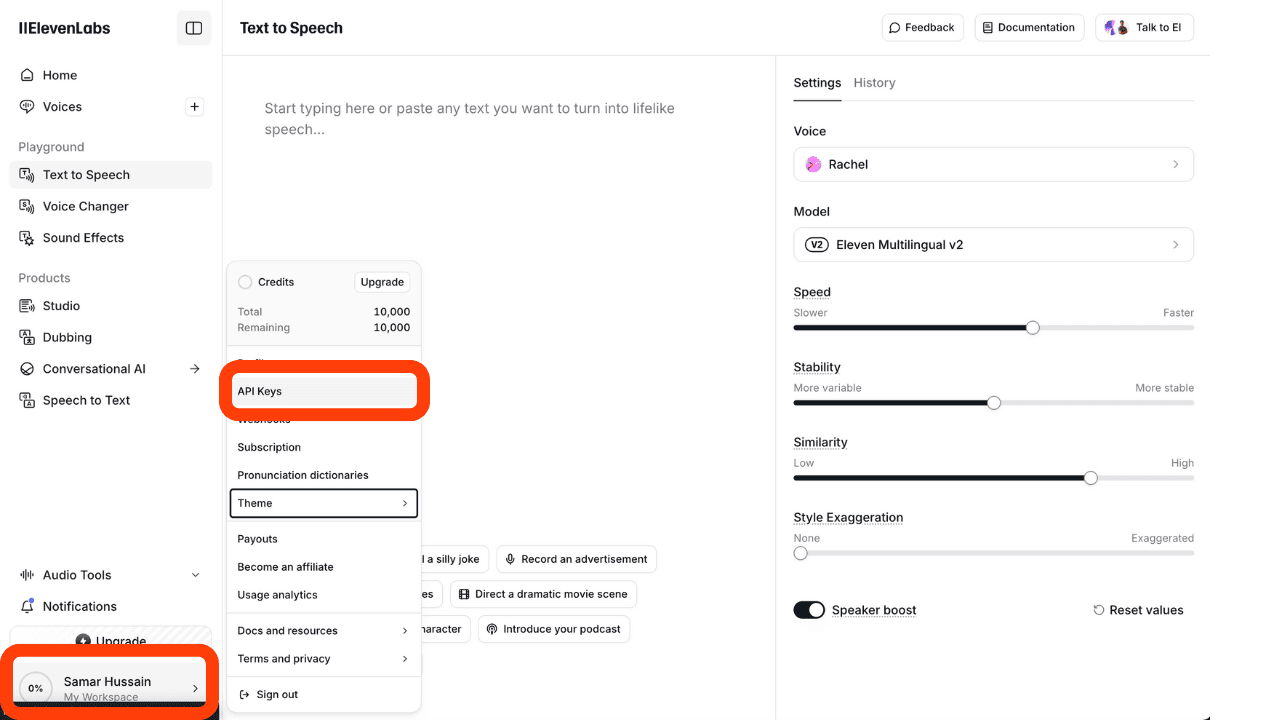Click the Dubbing icon
The height and width of the screenshot is (720, 1280).
pos(27,338)
